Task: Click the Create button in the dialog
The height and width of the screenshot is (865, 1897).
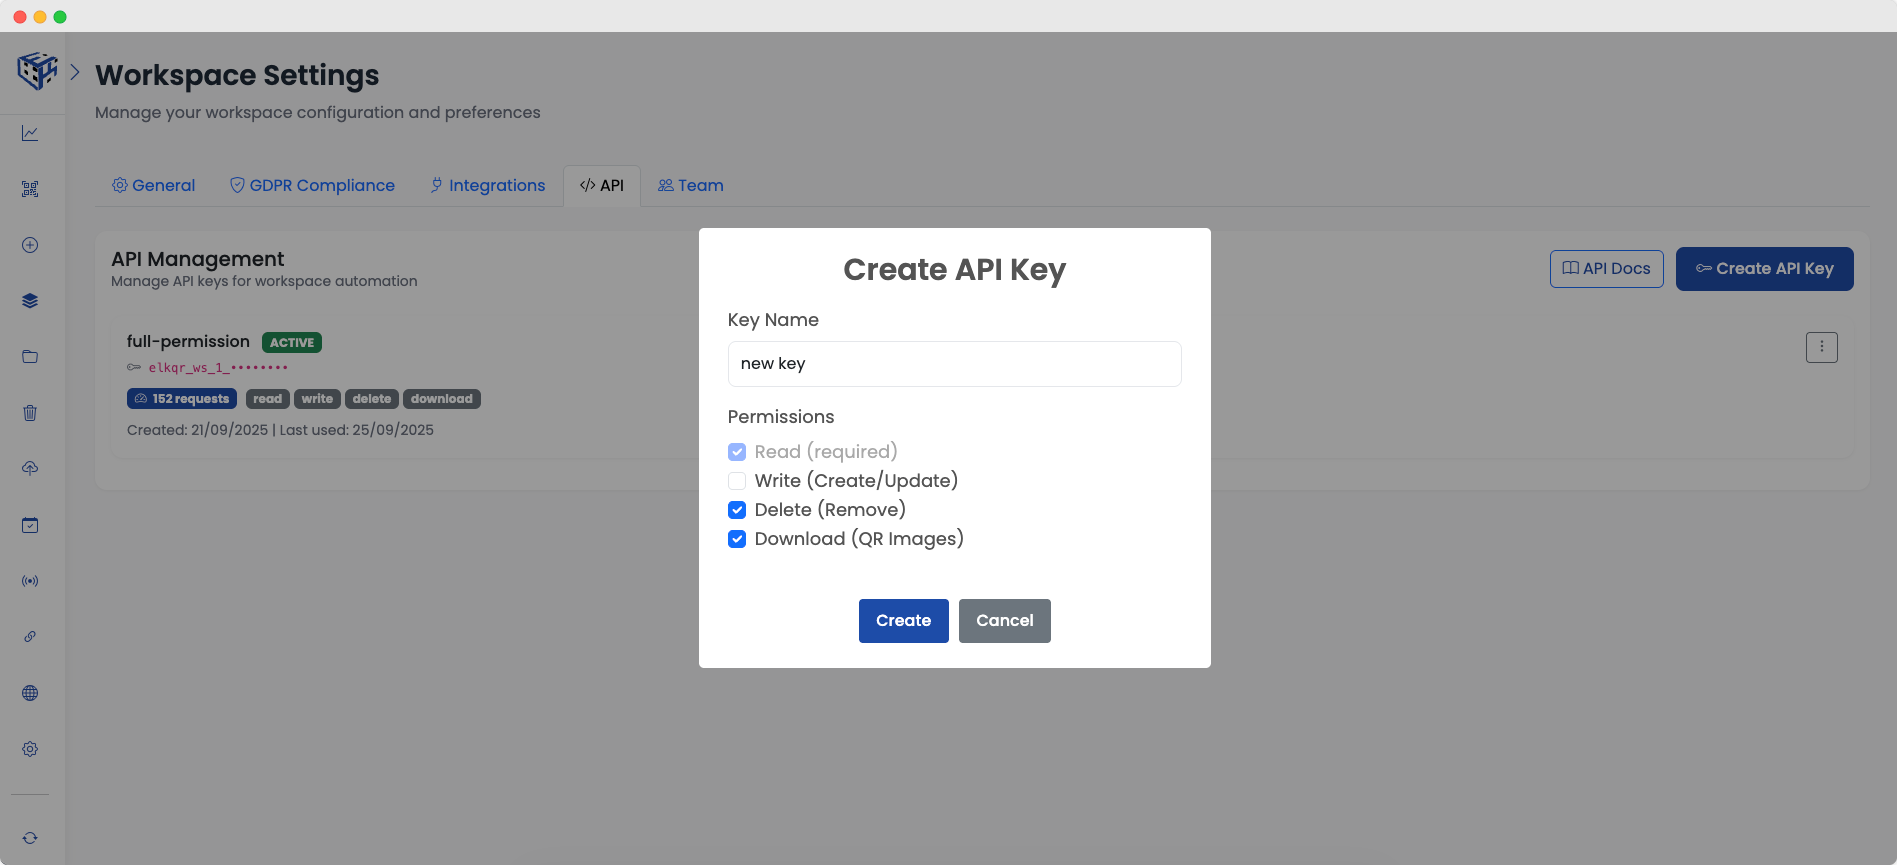Action: (903, 621)
